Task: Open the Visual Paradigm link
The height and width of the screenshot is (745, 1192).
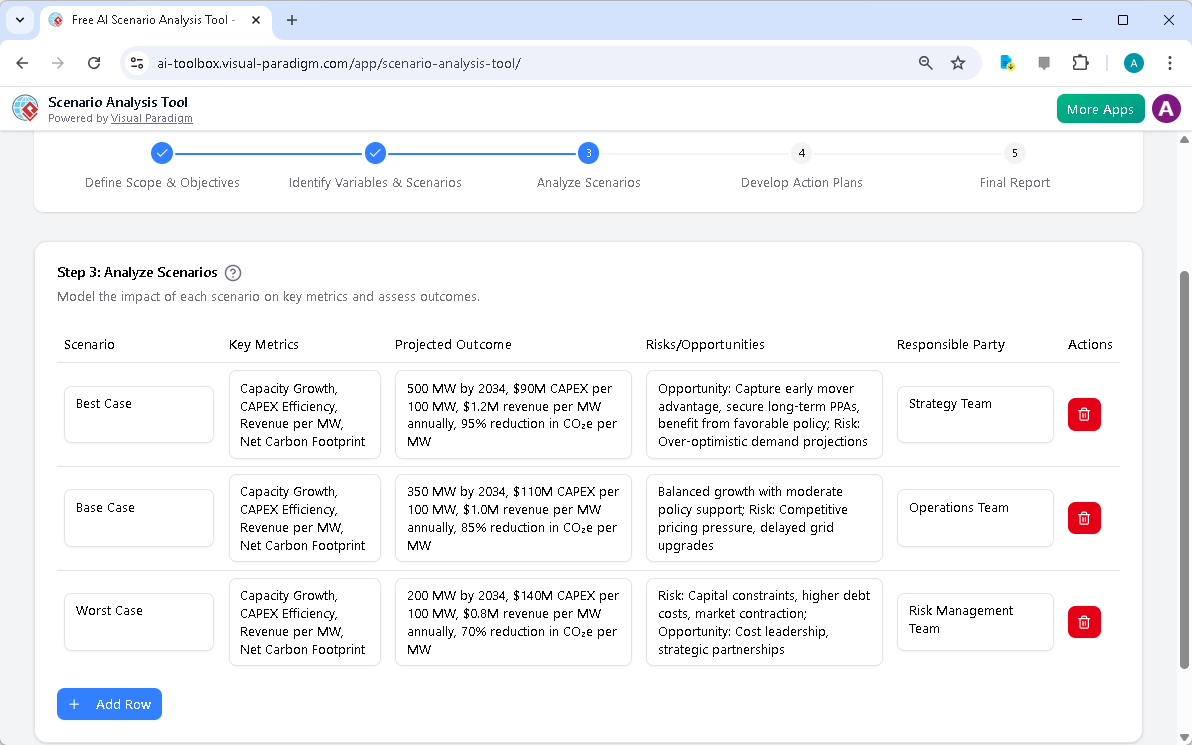Action: tap(151, 118)
